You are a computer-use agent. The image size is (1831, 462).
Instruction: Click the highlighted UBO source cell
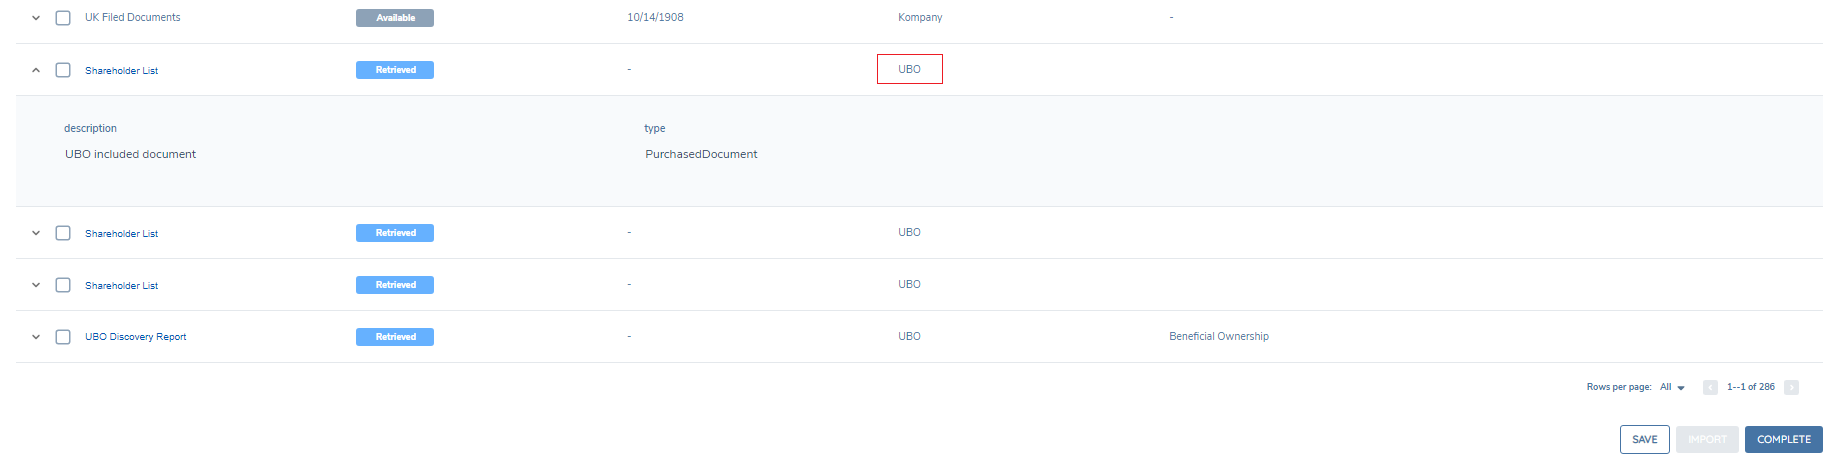pos(909,69)
